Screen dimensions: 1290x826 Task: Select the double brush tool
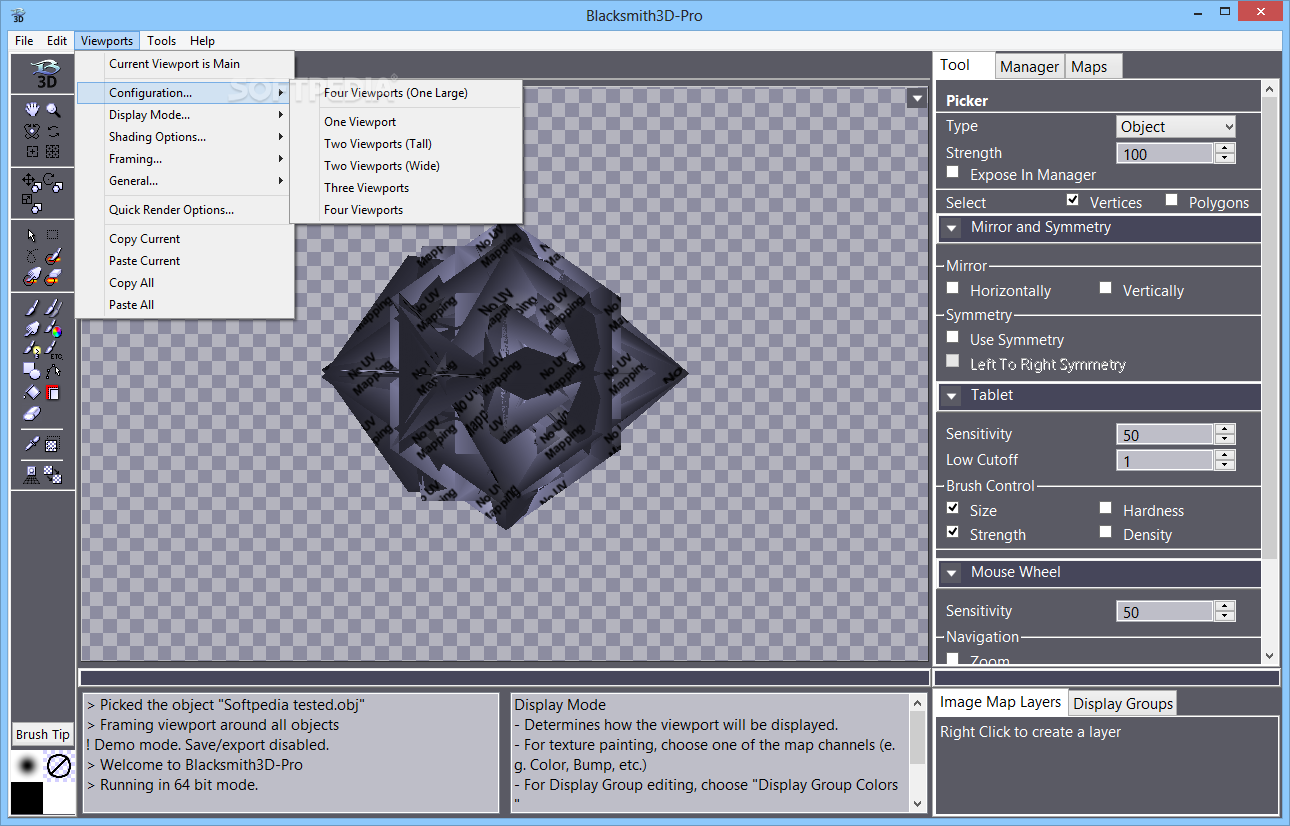(53, 307)
